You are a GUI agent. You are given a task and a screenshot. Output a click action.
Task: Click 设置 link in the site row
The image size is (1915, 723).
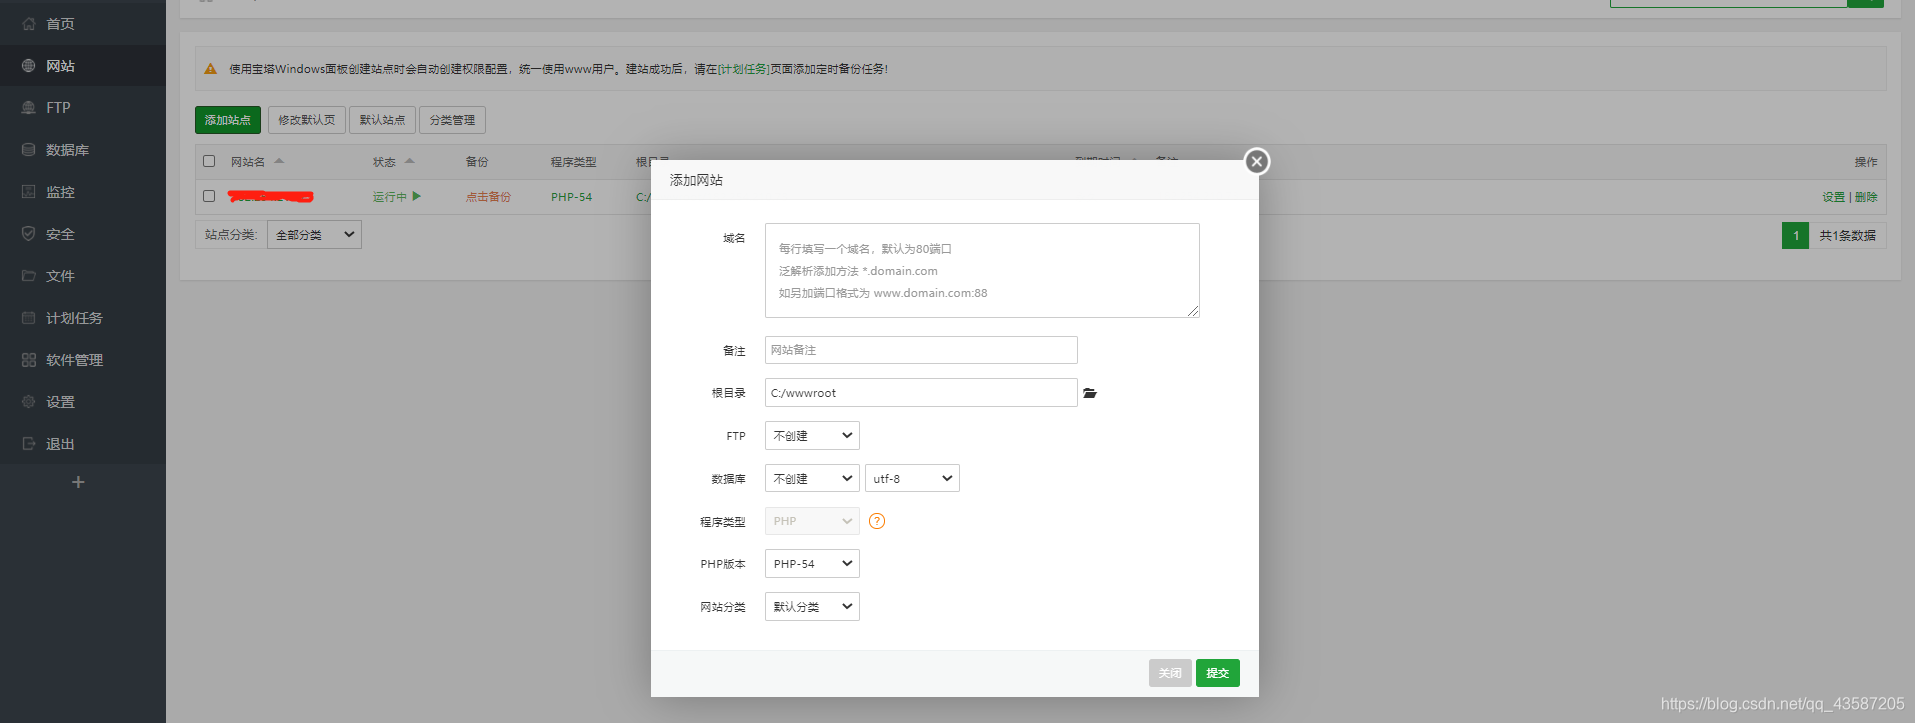pyautogui.click(x=1833, y=197)
